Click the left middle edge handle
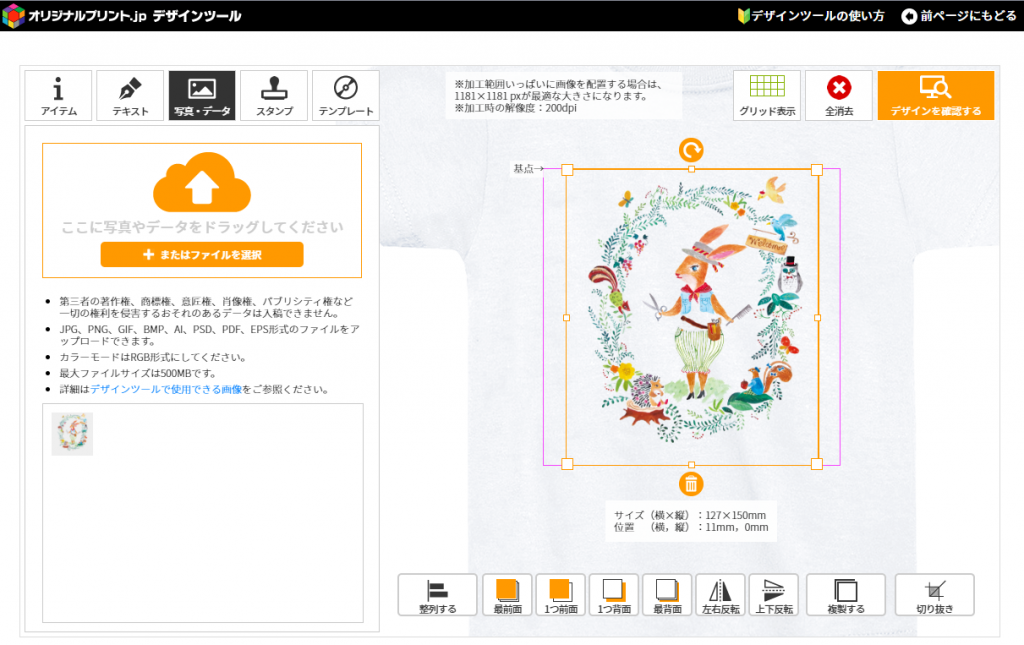 [x=566, y=318]
